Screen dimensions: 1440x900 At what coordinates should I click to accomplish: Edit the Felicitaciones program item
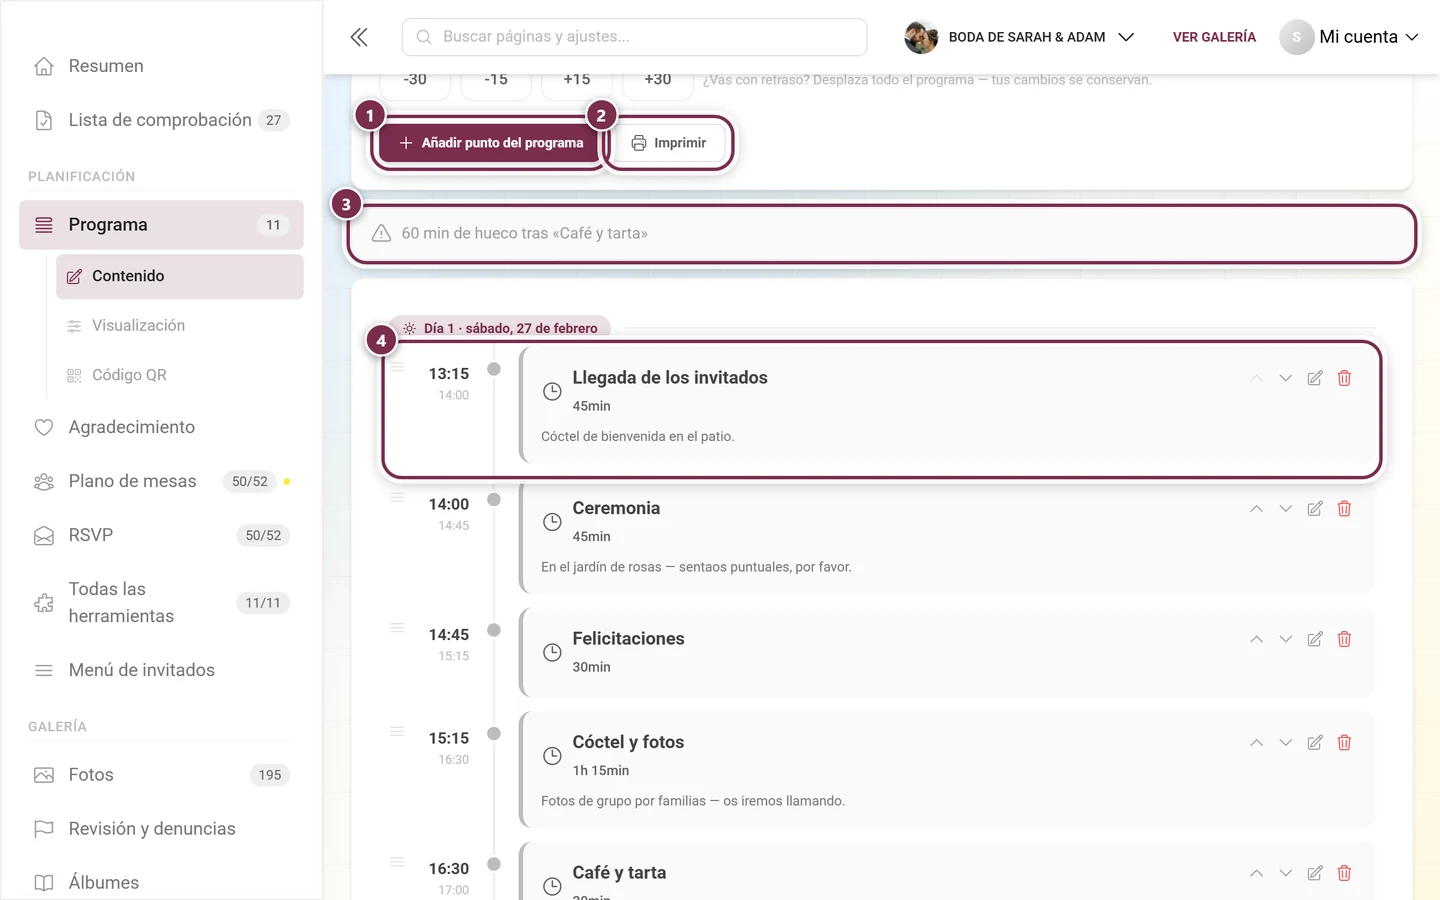1315,639
